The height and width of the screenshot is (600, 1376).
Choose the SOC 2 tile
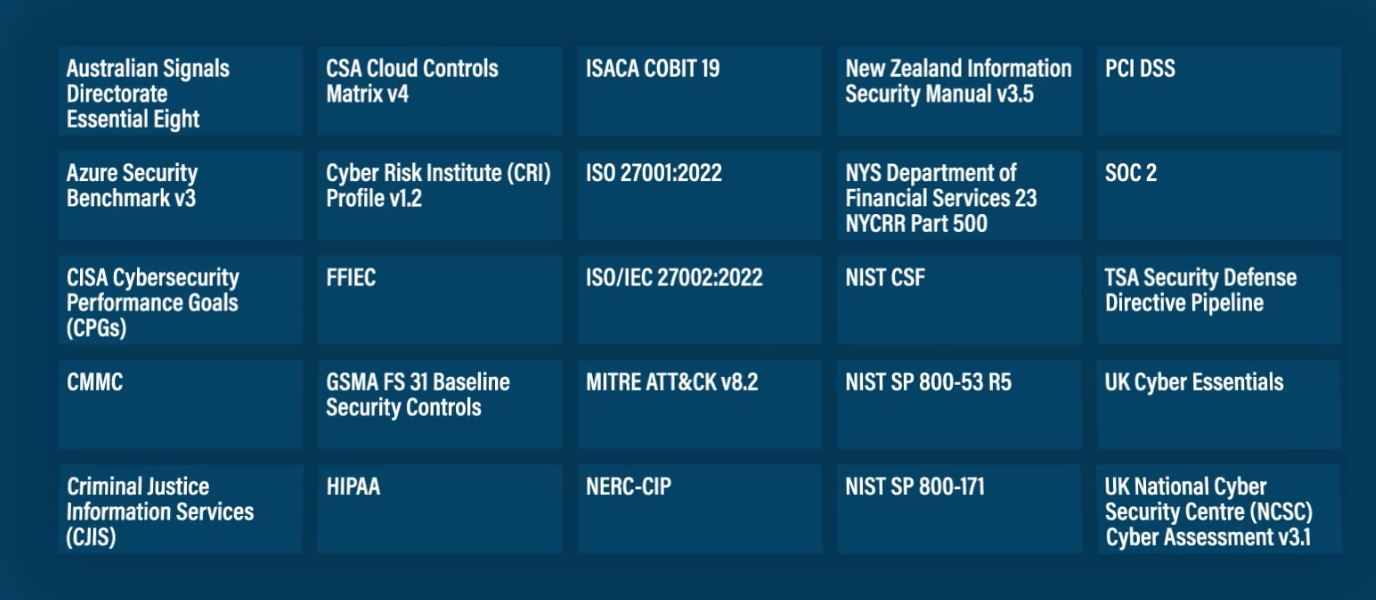pos(1219,195)
